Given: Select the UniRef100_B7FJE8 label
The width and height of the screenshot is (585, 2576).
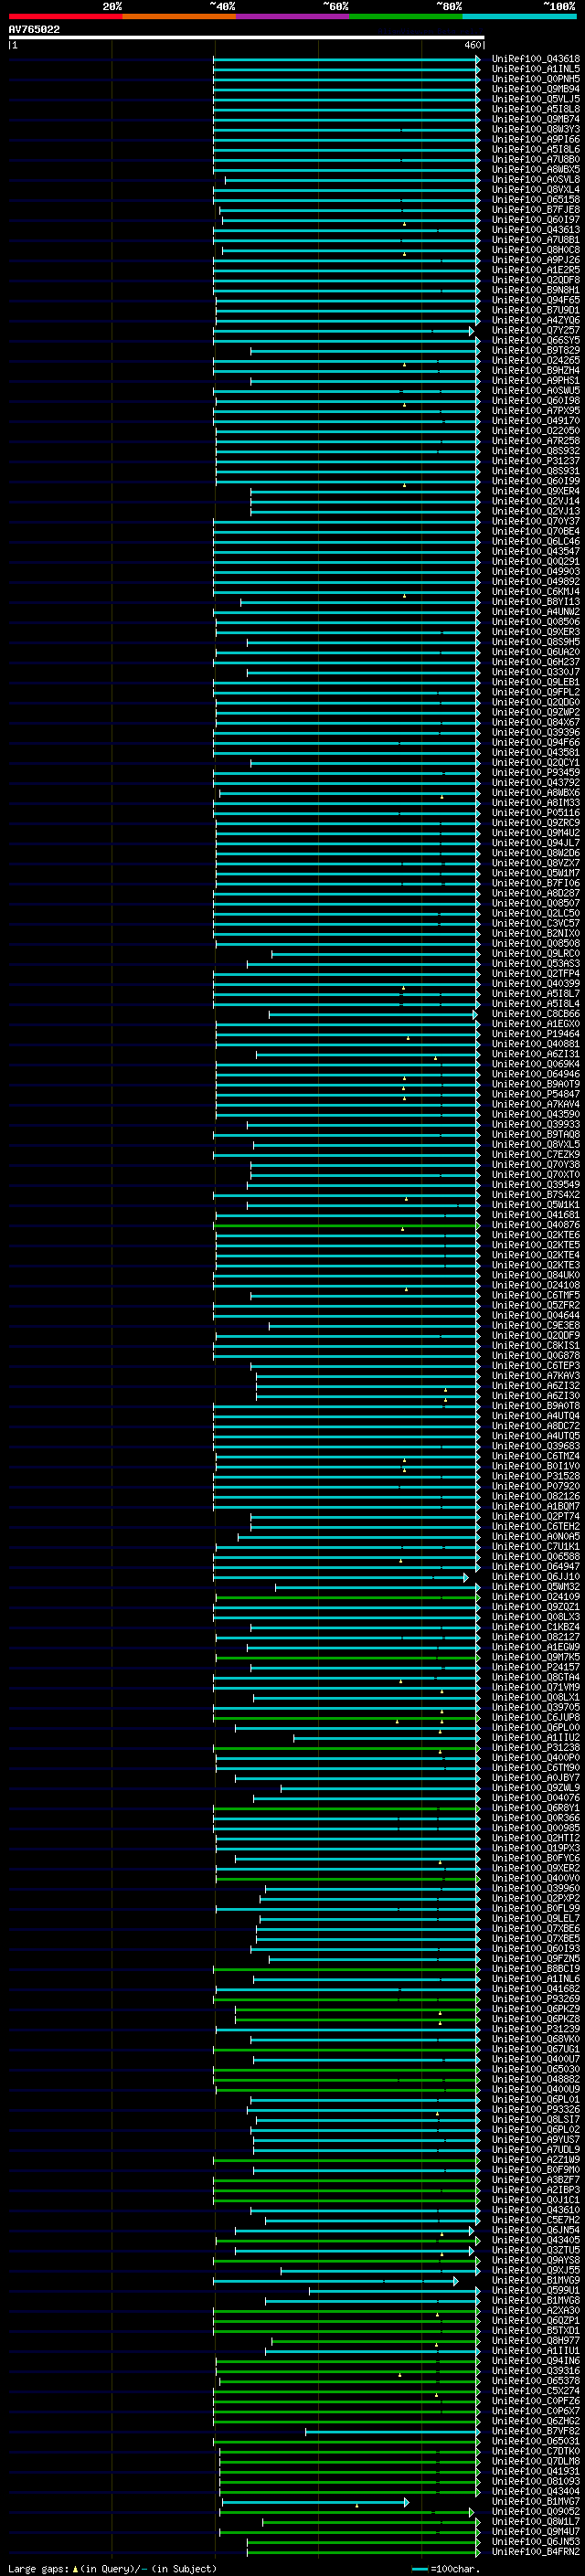Looking at the screenshot, I should pyautogui.click(x=536, y=210).
